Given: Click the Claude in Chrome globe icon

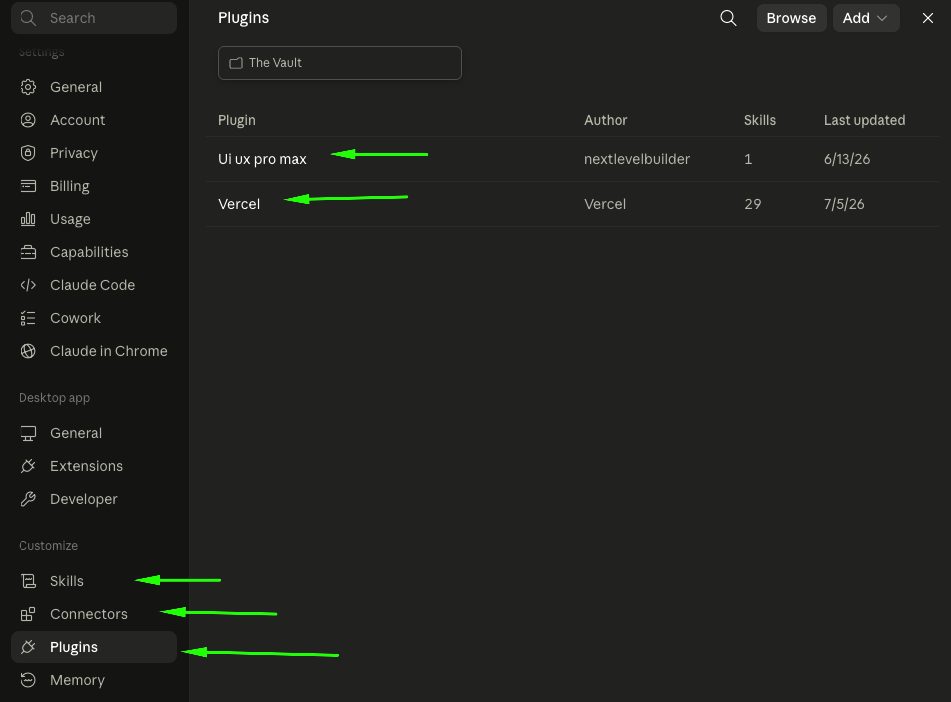Looking at the screenshot, I should [28, 351].
